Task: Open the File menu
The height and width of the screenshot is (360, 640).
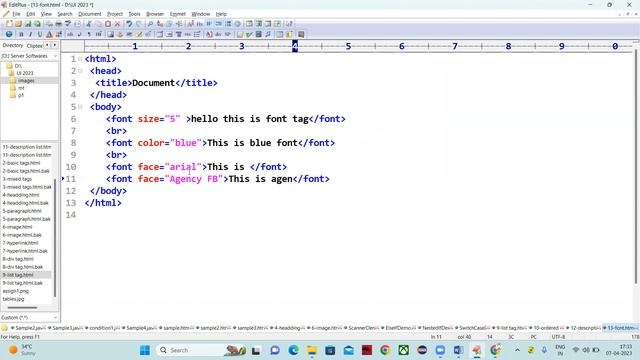Action: coord(16,14)
